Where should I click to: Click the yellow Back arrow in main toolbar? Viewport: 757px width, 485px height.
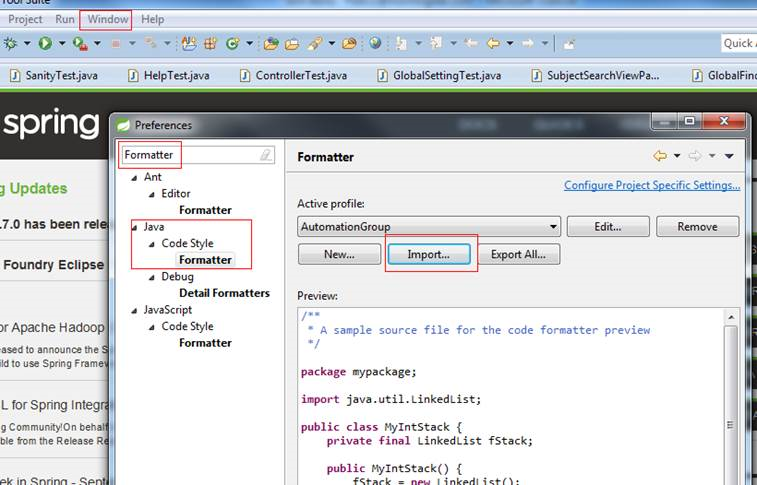click(493, 43)
